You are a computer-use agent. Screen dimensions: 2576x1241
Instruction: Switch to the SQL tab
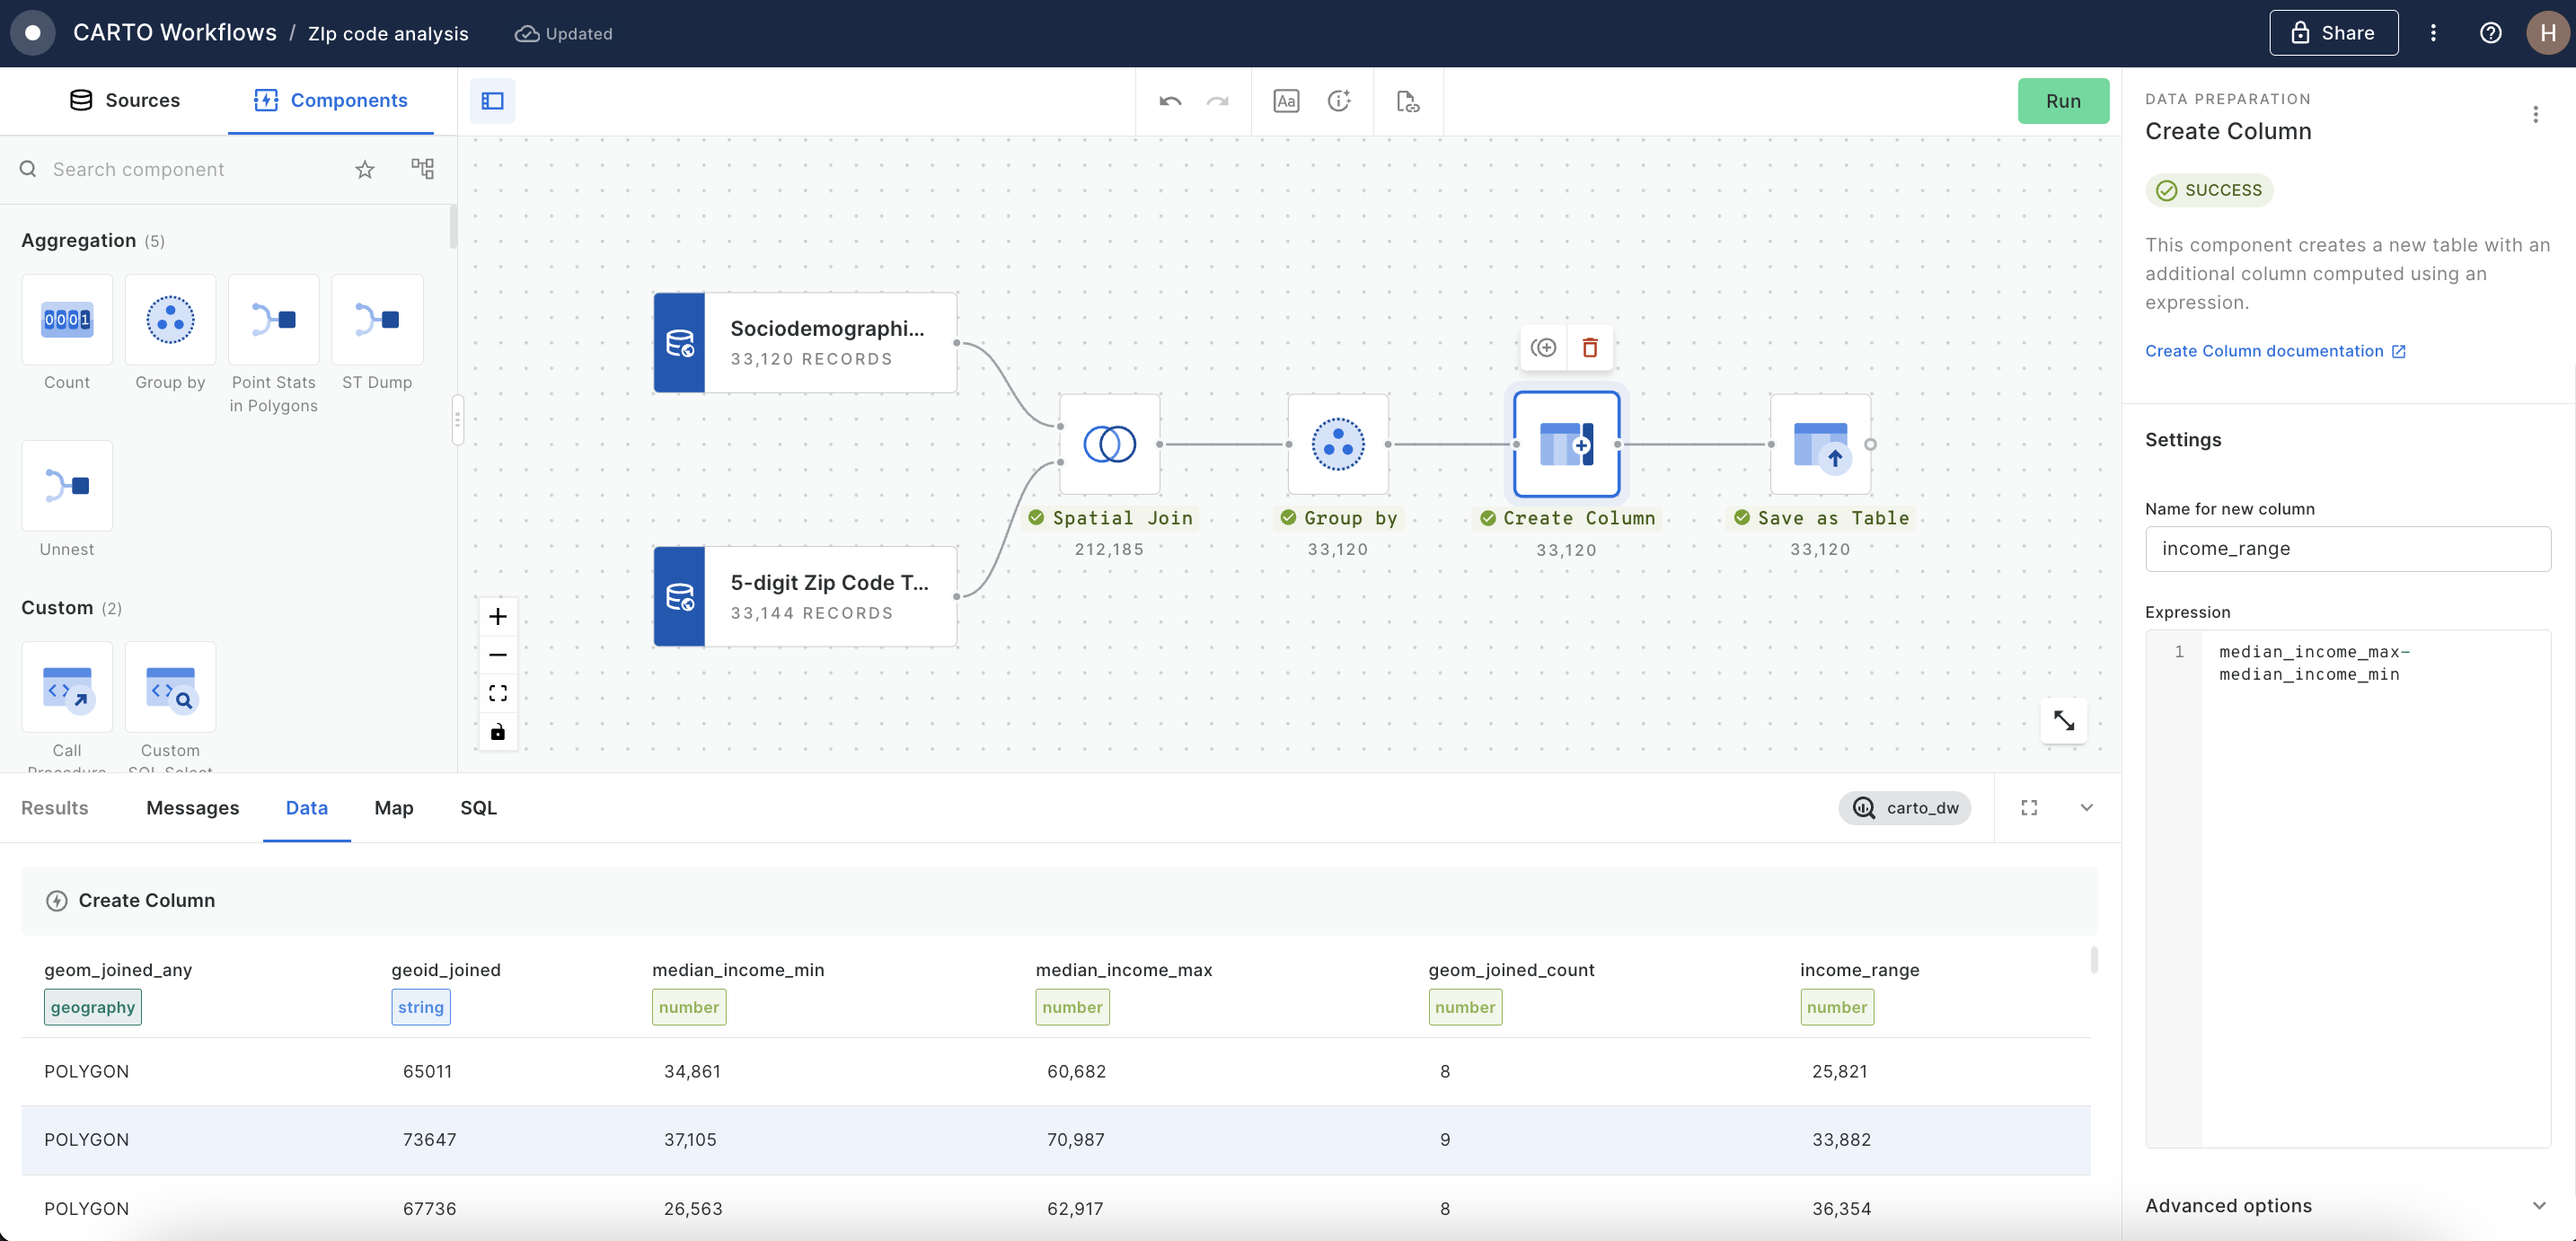click(477, 807)
